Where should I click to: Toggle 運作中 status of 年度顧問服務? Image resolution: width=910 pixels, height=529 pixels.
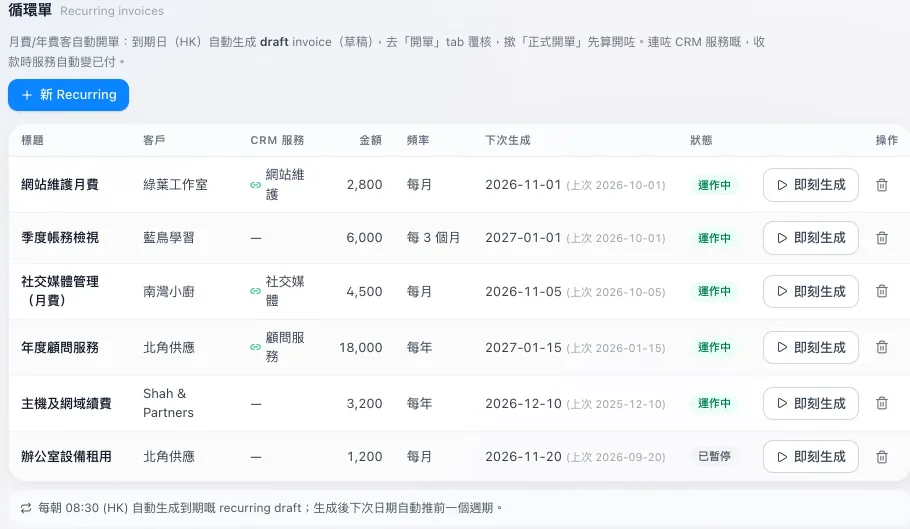click(x=714, y=347)
